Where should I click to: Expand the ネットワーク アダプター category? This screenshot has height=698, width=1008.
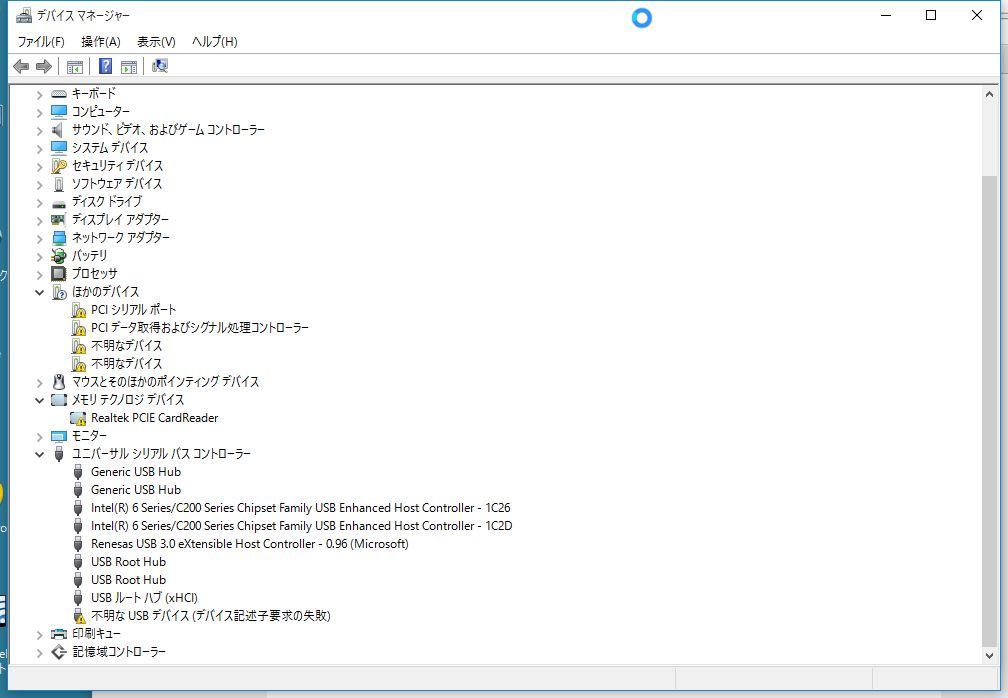click(x=39, y=238)
